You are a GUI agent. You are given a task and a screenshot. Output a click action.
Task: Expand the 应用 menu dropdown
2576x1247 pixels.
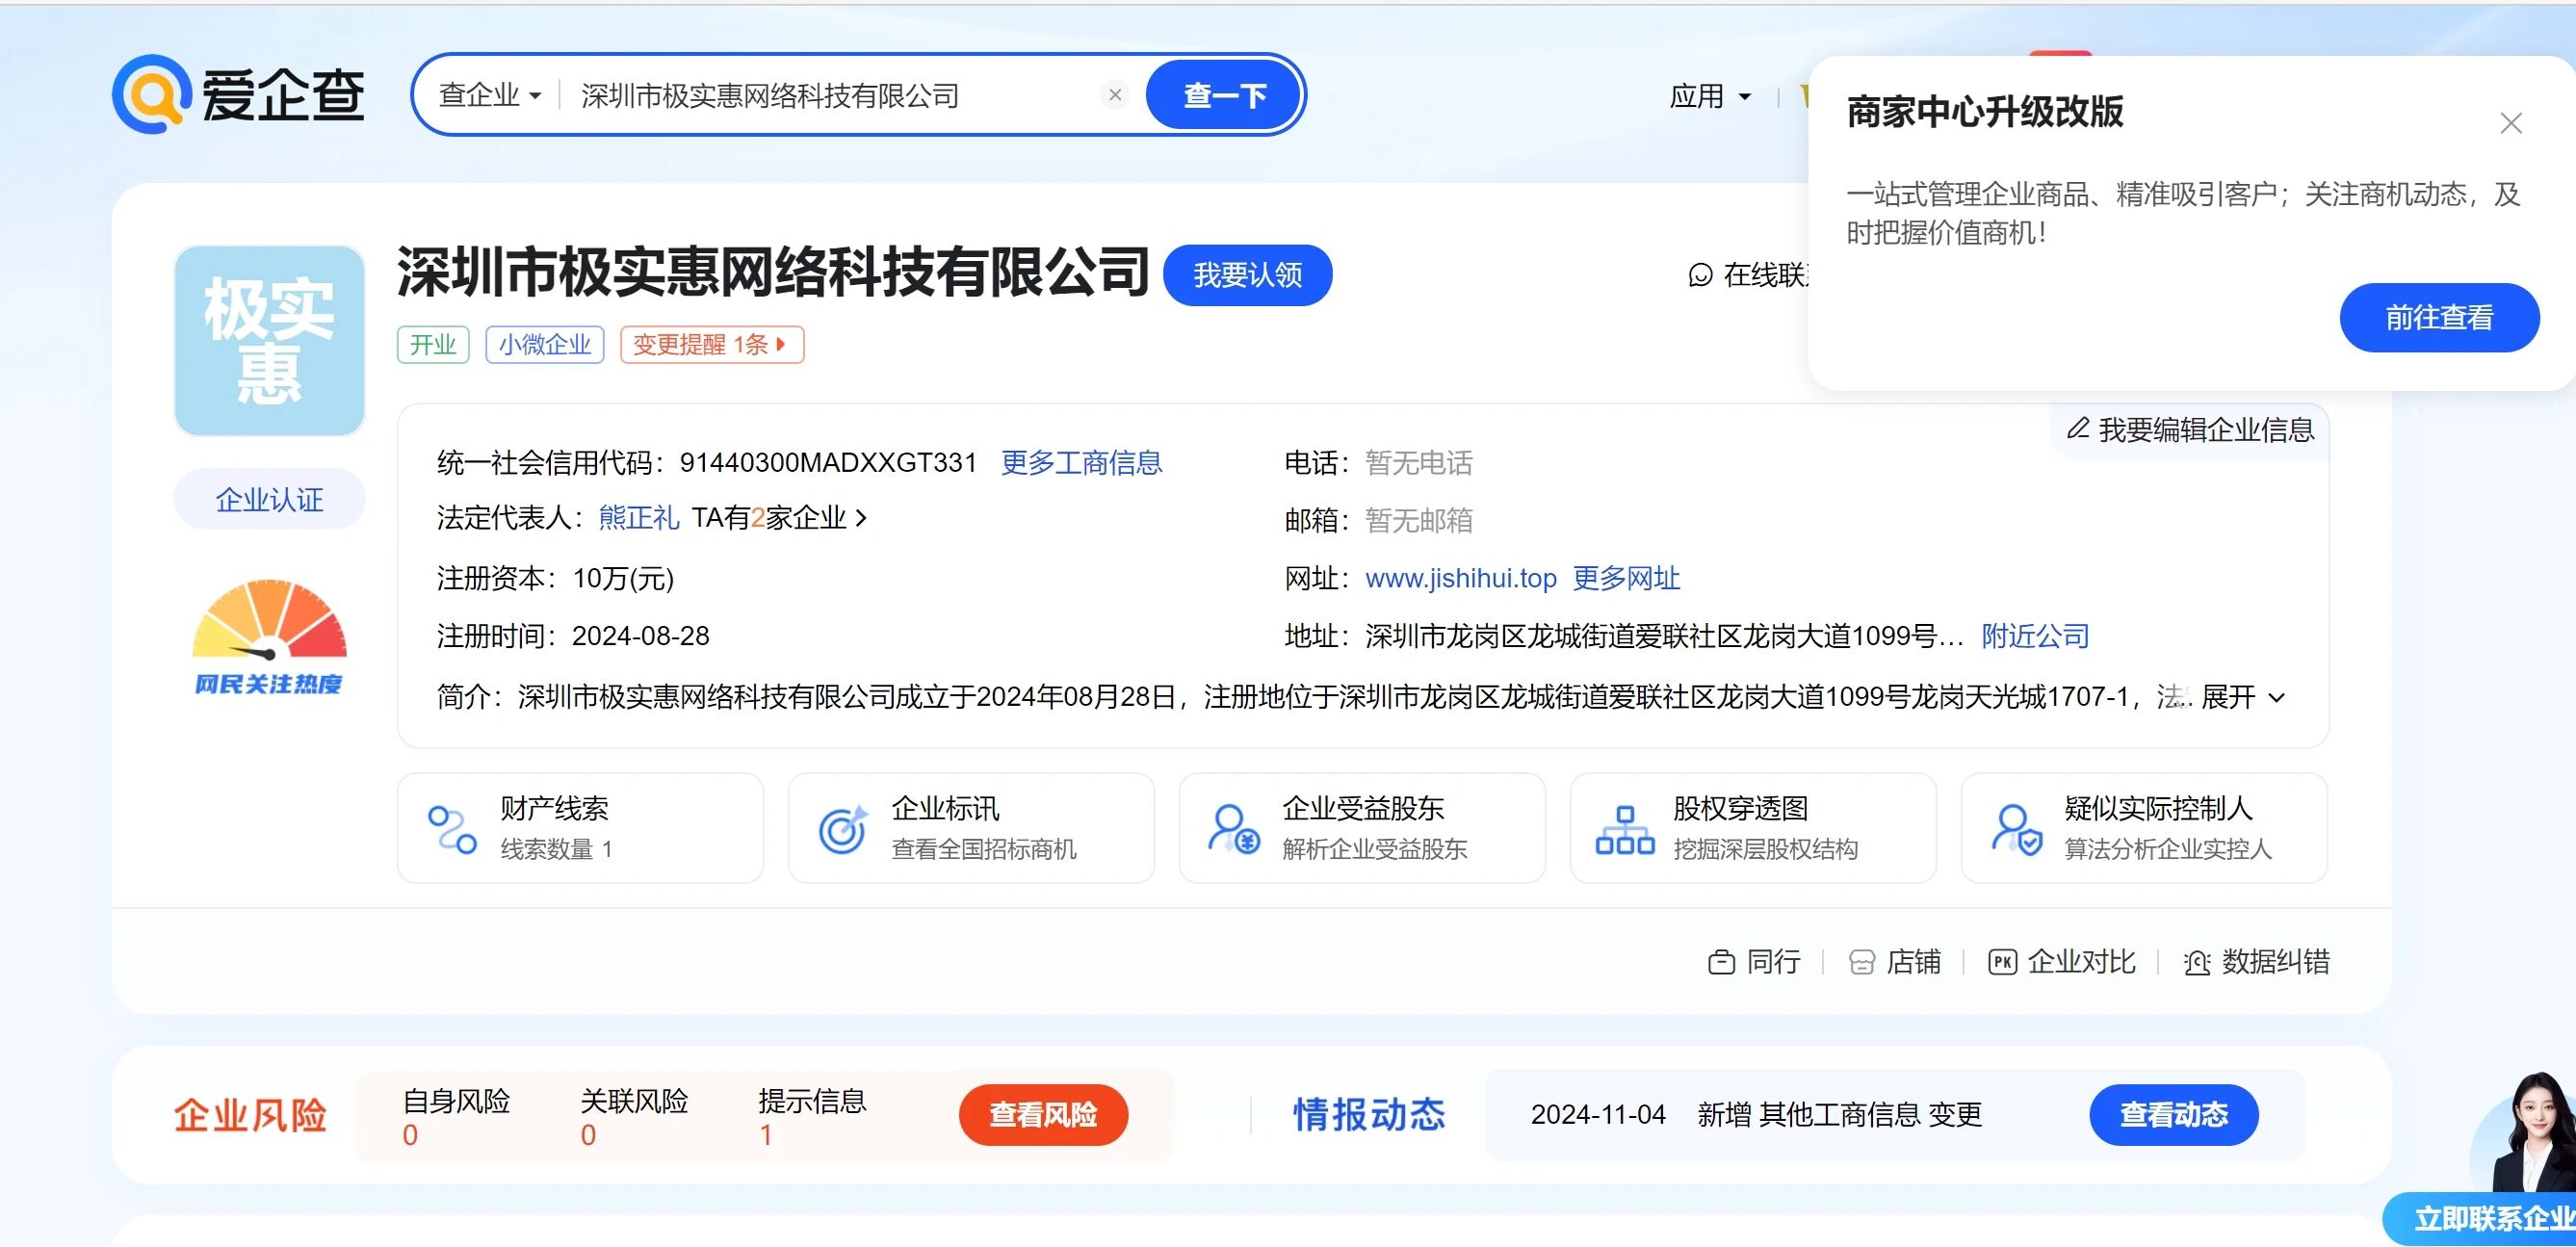tap(1710, 96)
